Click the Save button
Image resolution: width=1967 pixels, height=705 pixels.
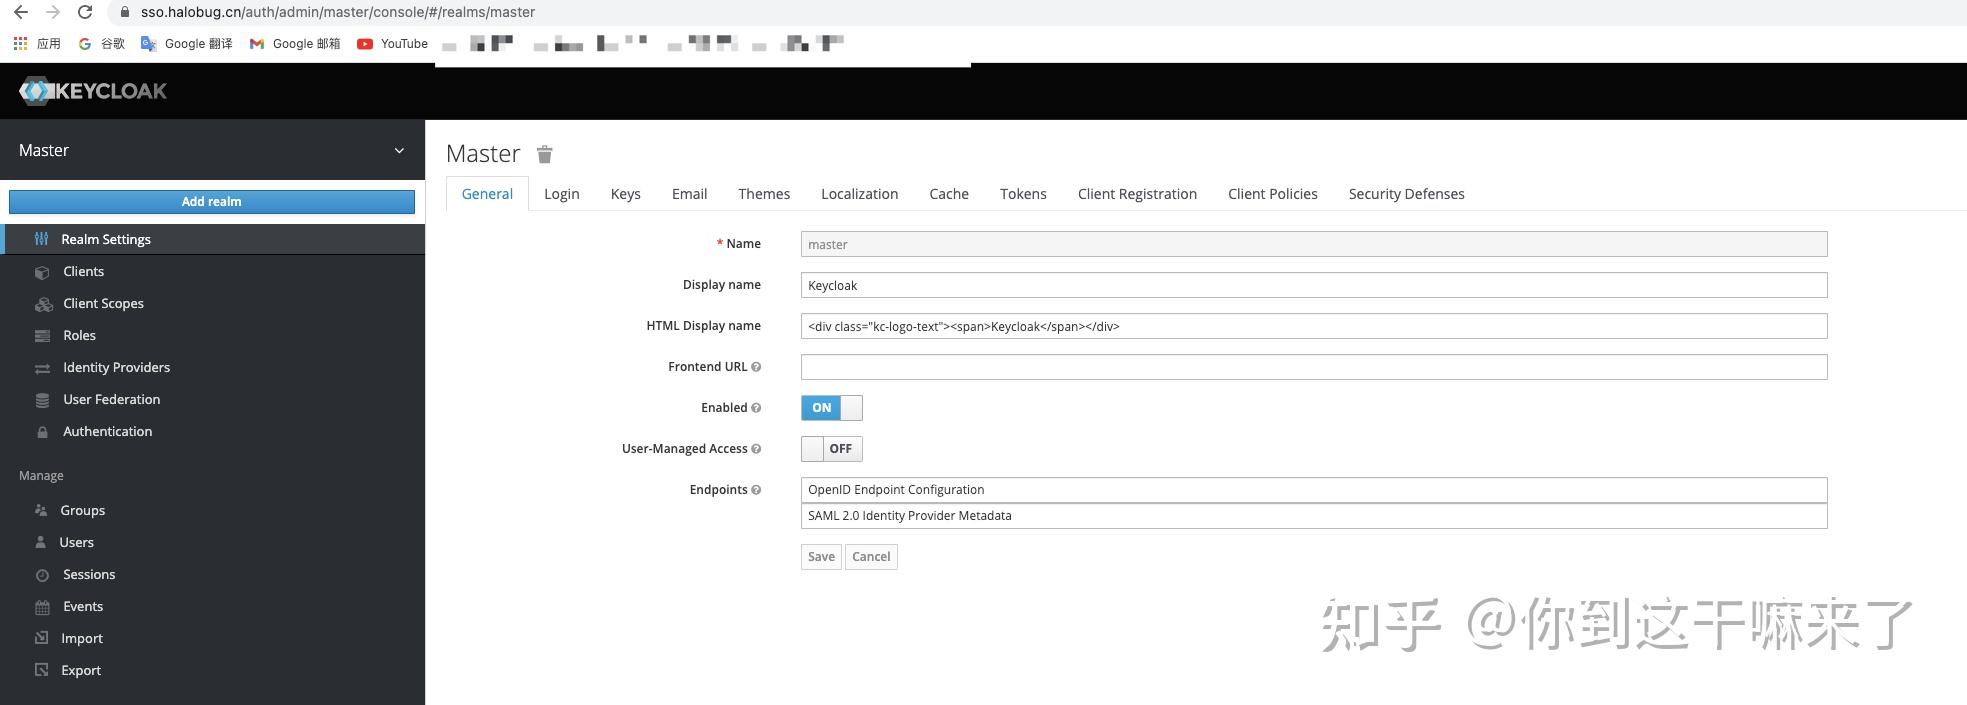point(821,557)
